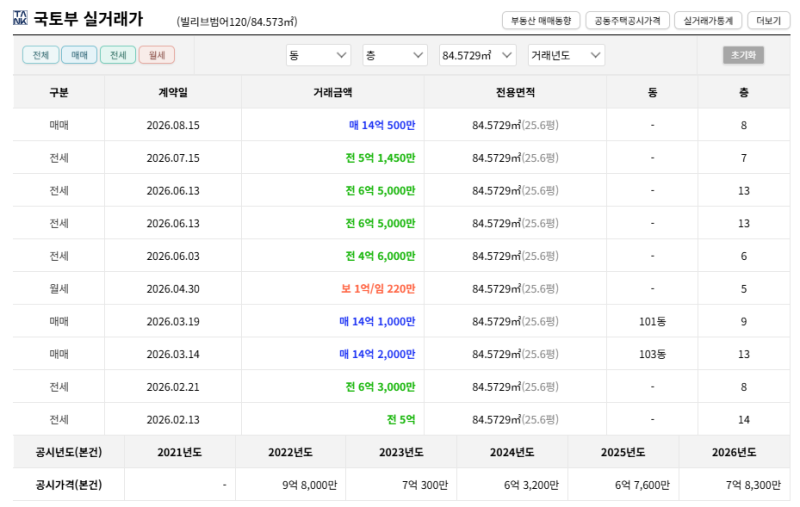Select the 전체 filter button
This screenshot has width=800, height=507.
[41, 55]
